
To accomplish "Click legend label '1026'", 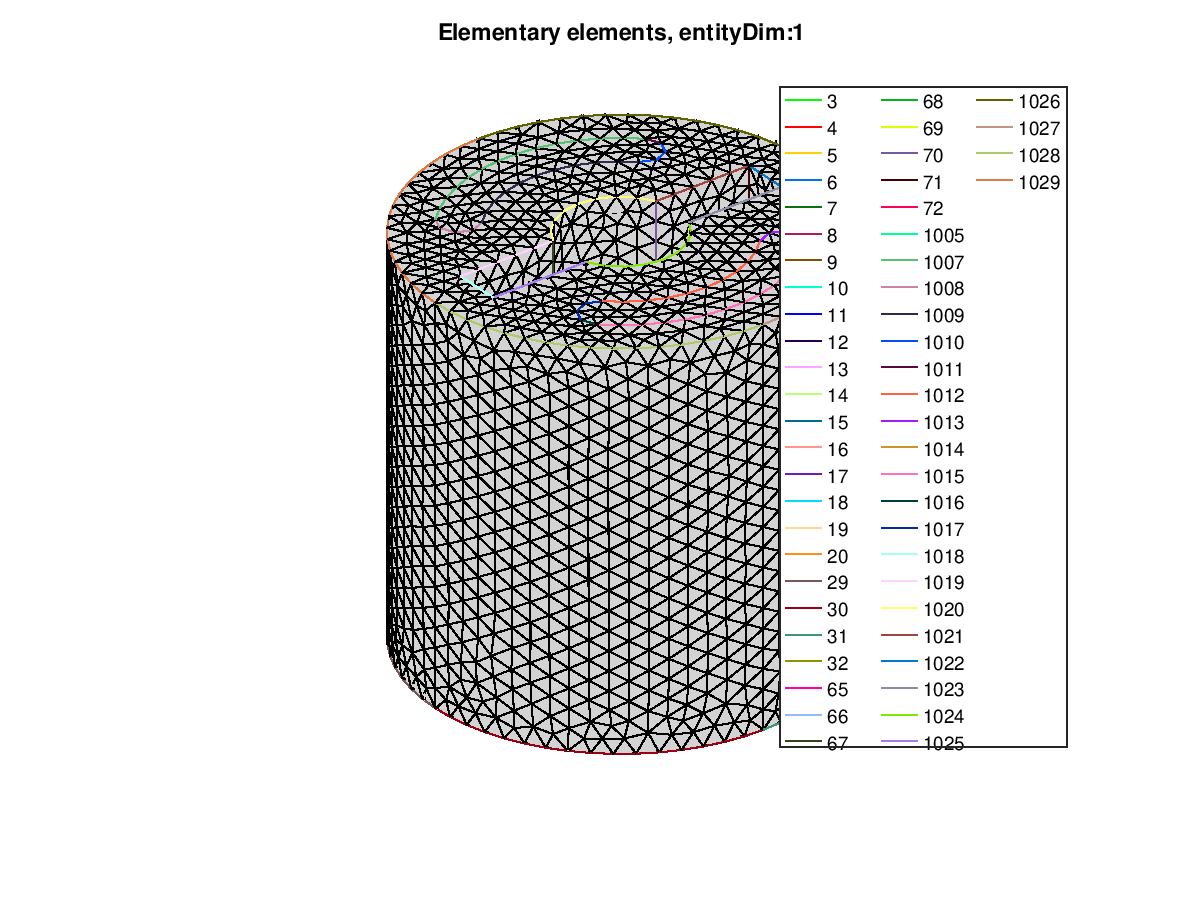I will point(1039,102).
